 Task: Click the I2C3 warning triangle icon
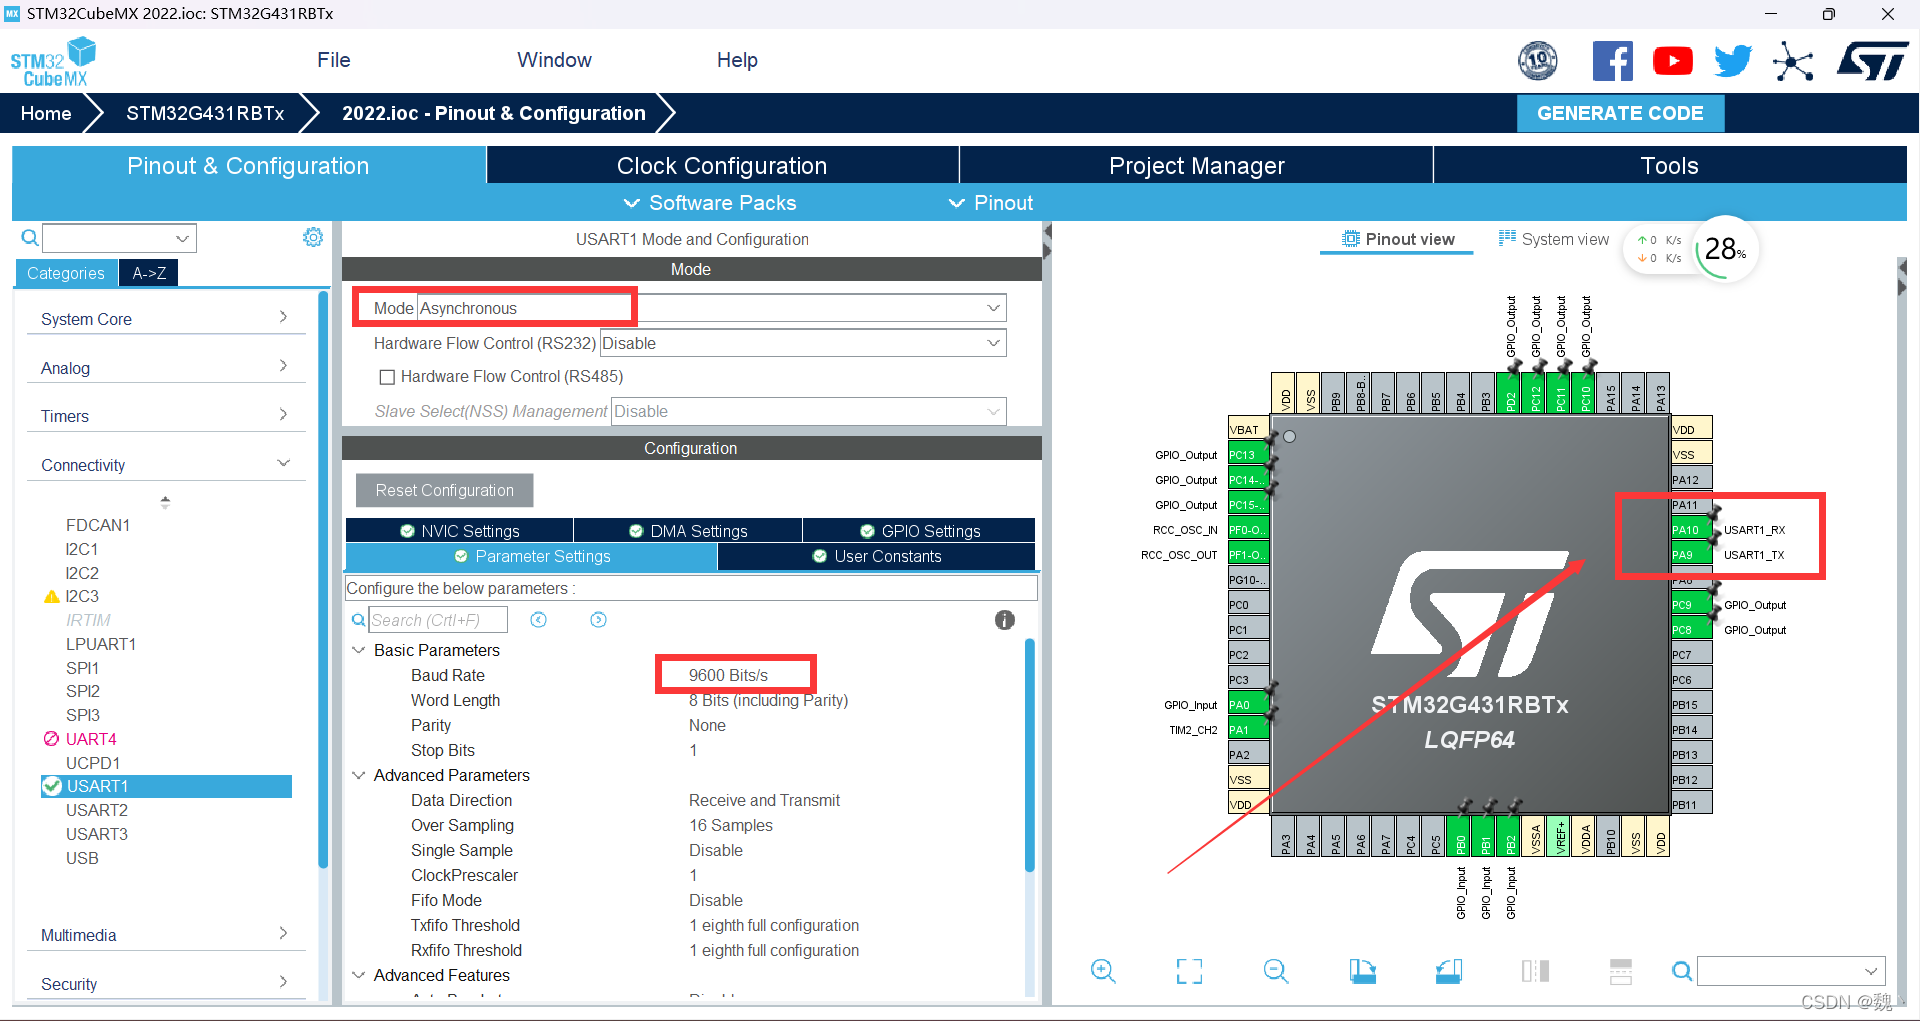[x=52, y=597]
